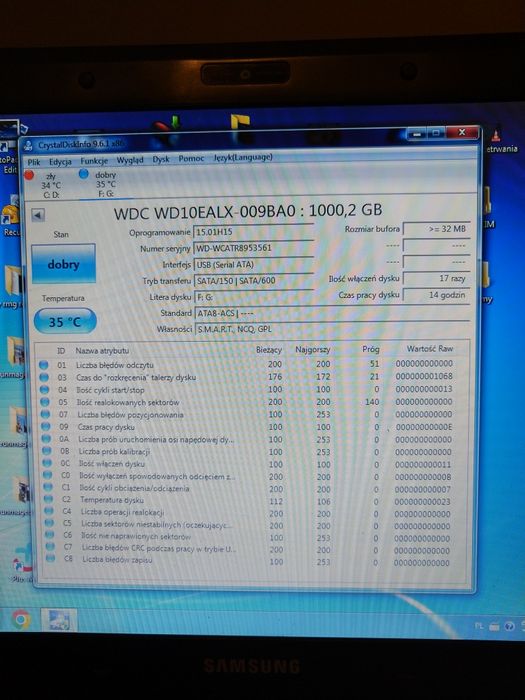
Task: Click the 35 °C temperature indicator
Action: click(65, 321)
